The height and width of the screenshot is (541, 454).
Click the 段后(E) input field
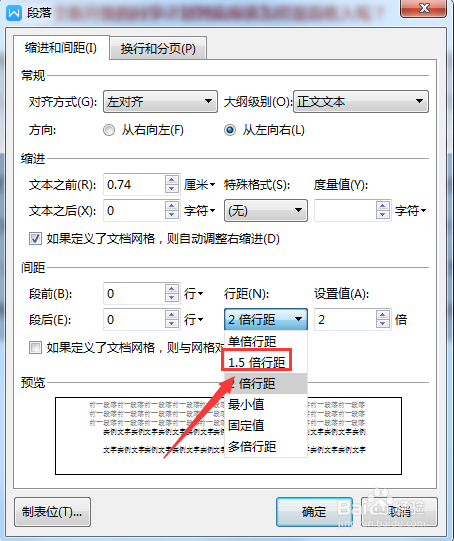(x=135, y=319)
